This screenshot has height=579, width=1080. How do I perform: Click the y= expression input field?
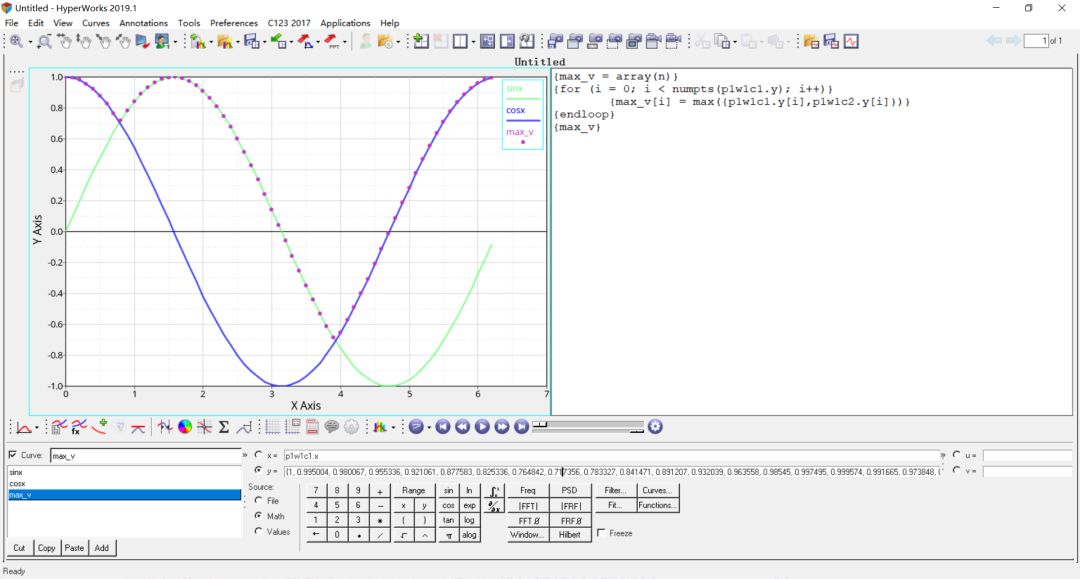click(612, 472)
